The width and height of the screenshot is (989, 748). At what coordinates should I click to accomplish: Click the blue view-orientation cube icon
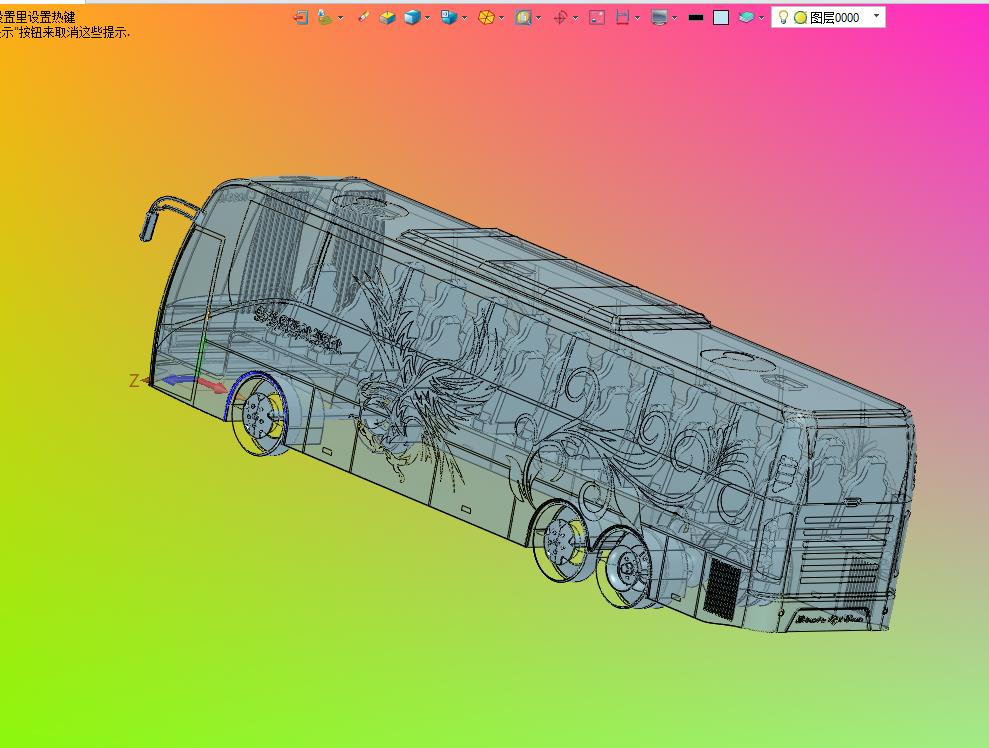[448, 18]
